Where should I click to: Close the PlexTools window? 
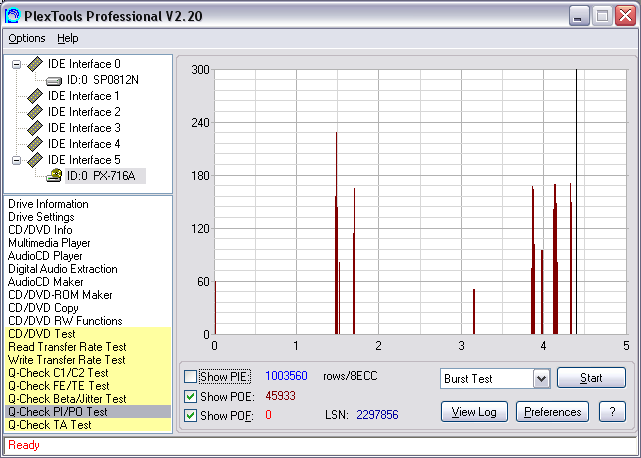(625, 16)
